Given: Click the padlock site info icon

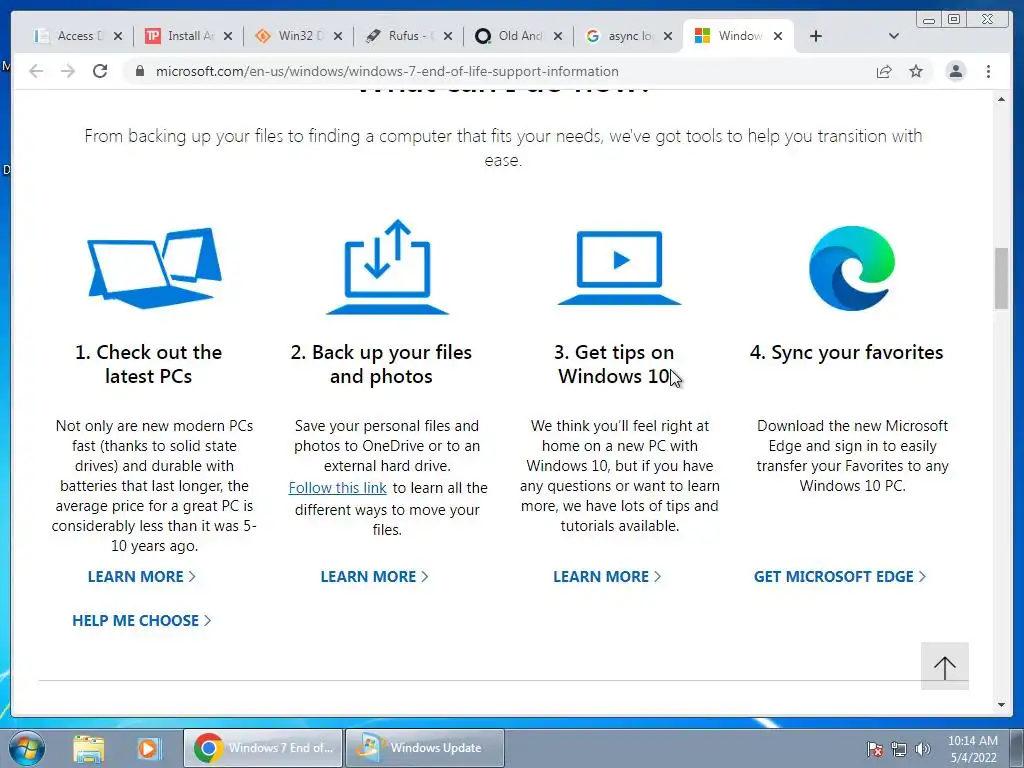Looking at the screenshot, I should click(x=139, y=71).
